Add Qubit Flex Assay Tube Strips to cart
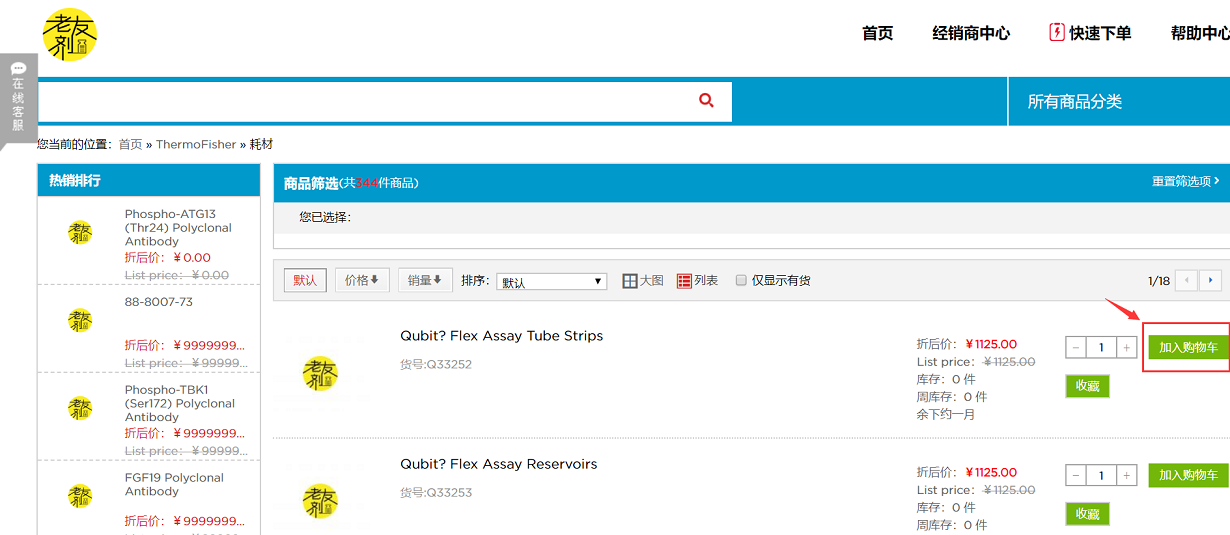This screenshot has height=535, width=1230. pos(1188,348)
